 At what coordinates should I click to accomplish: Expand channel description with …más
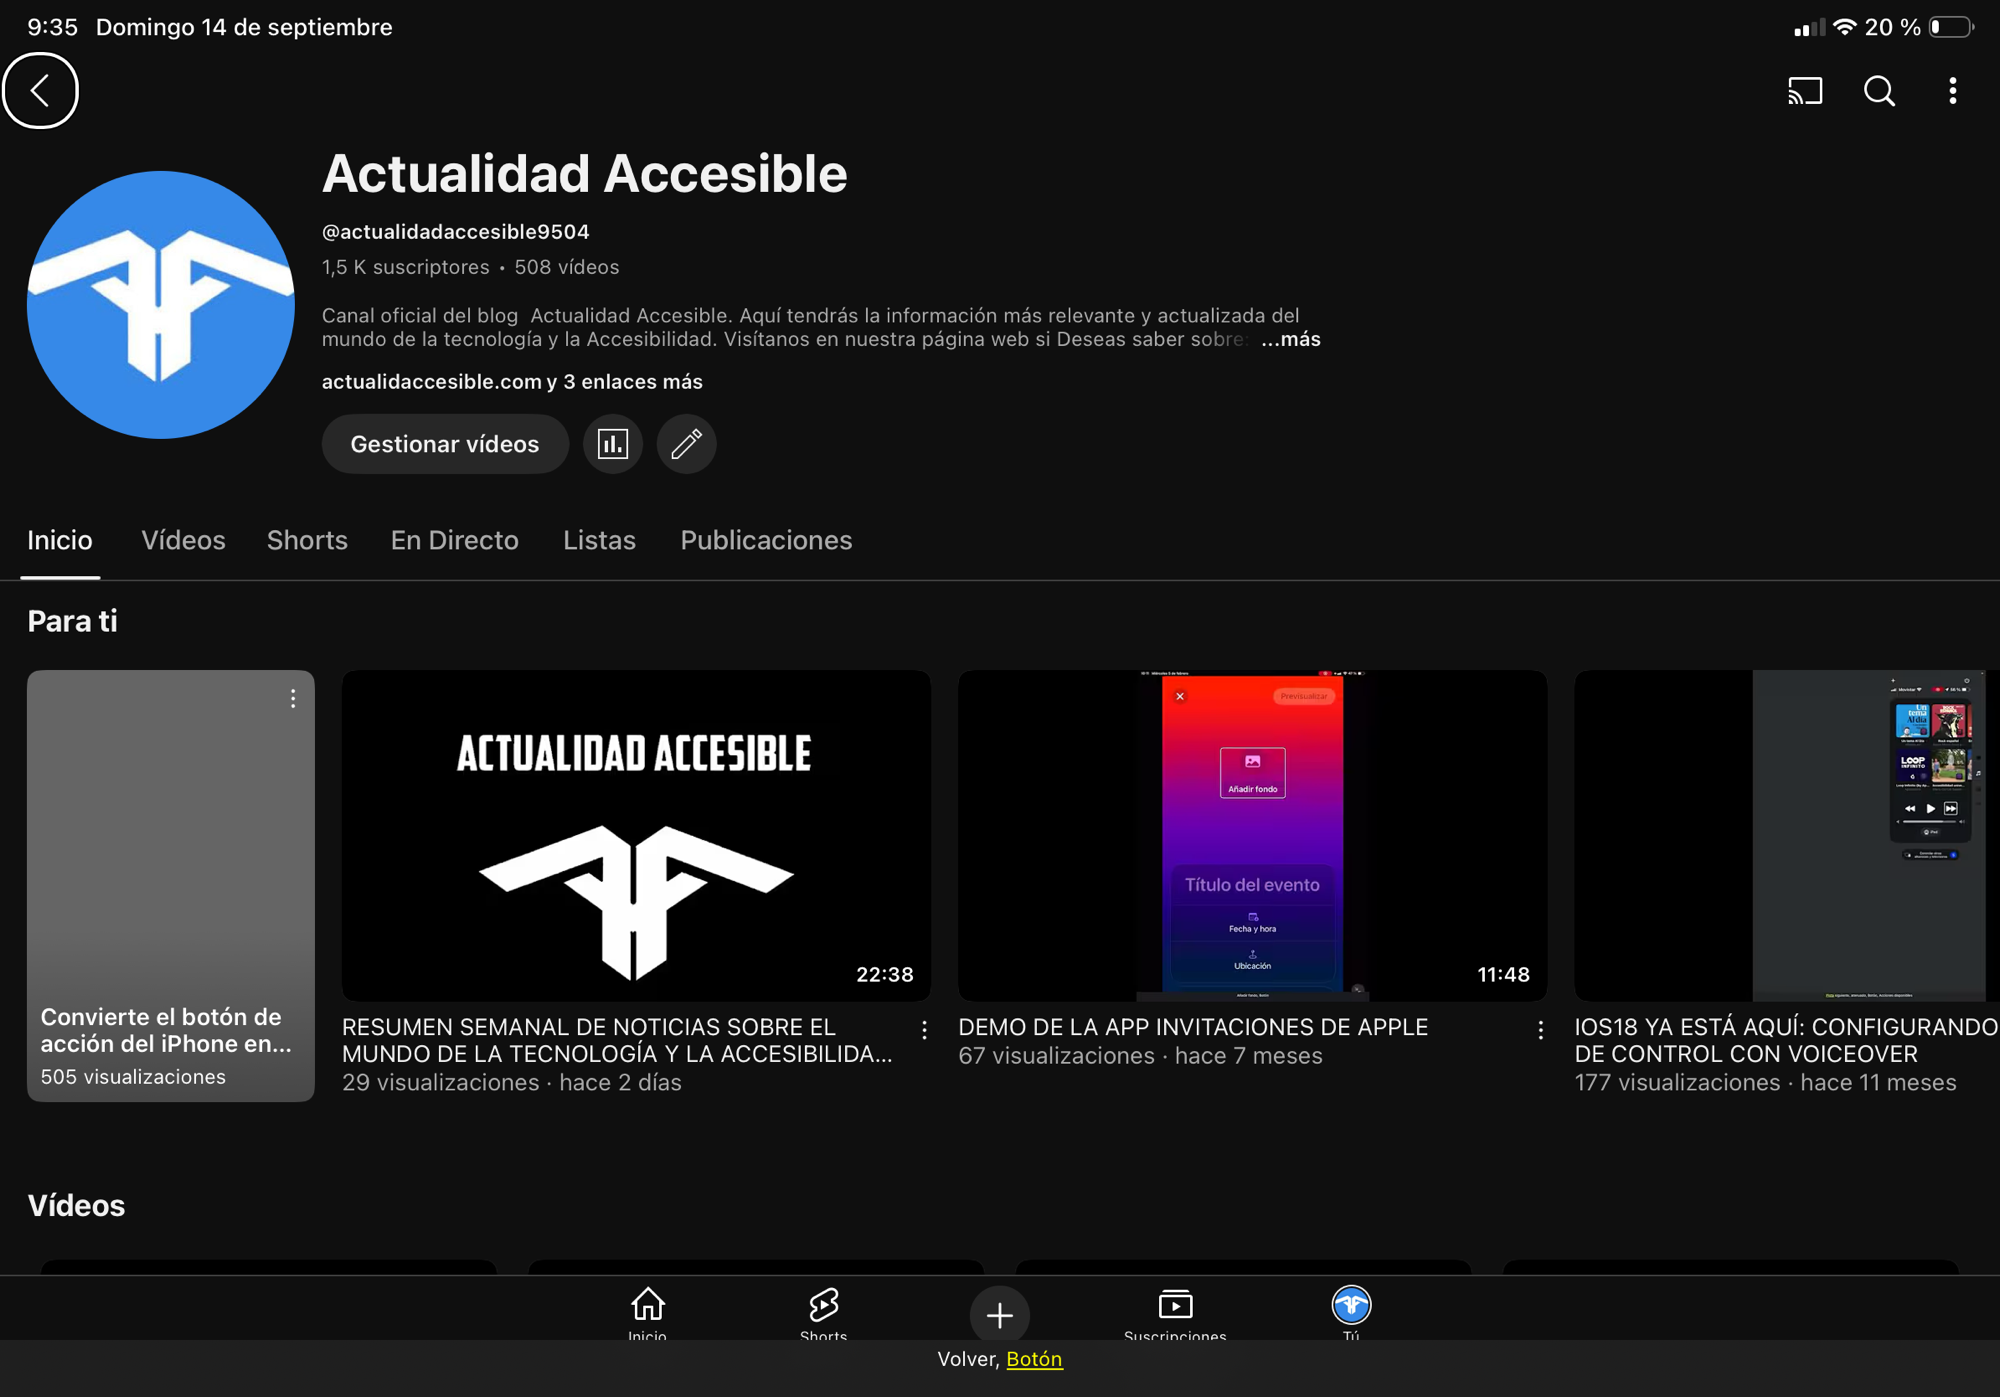1291,340
